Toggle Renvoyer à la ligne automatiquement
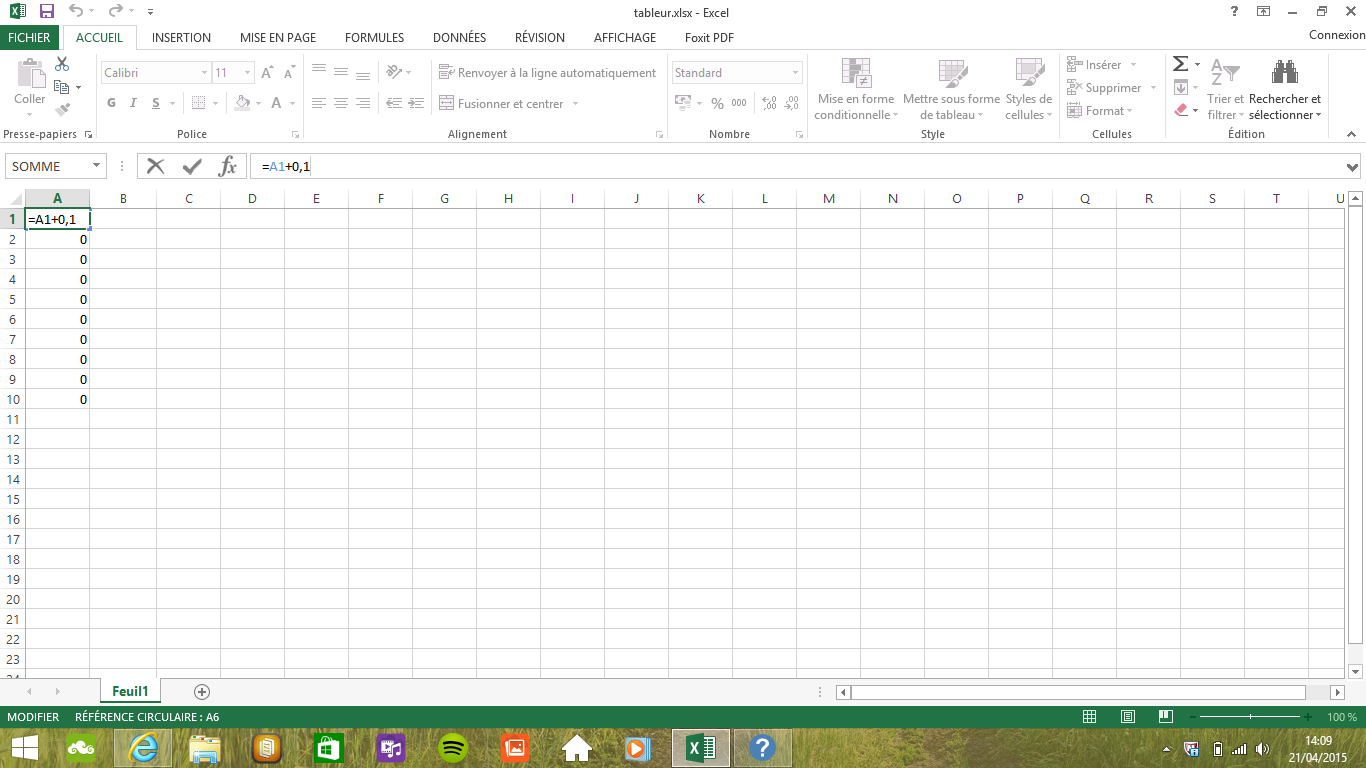 [x=547, y=73]
